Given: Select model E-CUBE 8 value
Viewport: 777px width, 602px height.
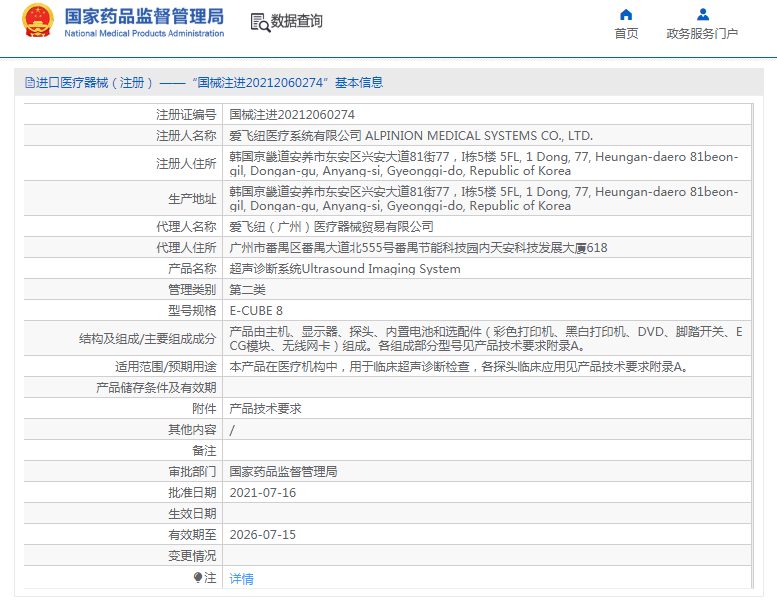Looking at the screenshot, I should (256, 311).
